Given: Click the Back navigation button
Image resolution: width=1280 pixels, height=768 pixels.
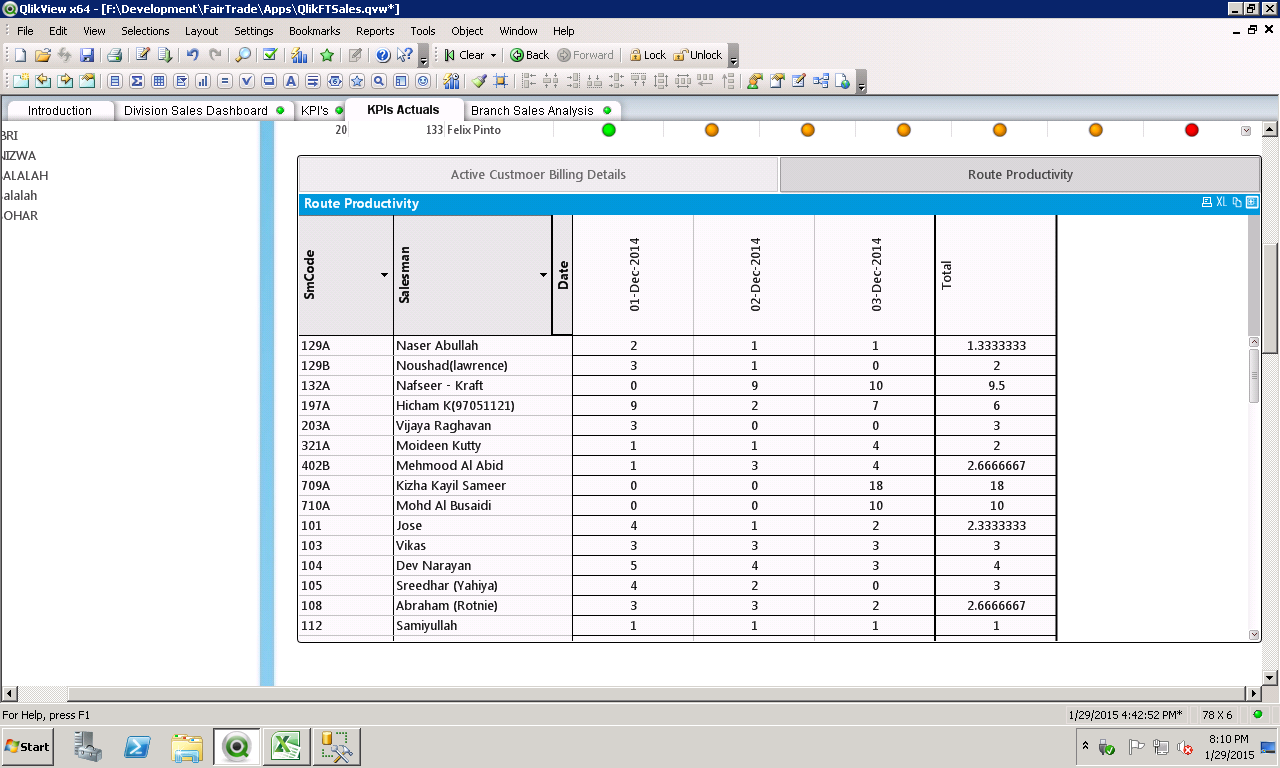Looking at the screenshot, I should pyautogui.click(x=529, y=55).
